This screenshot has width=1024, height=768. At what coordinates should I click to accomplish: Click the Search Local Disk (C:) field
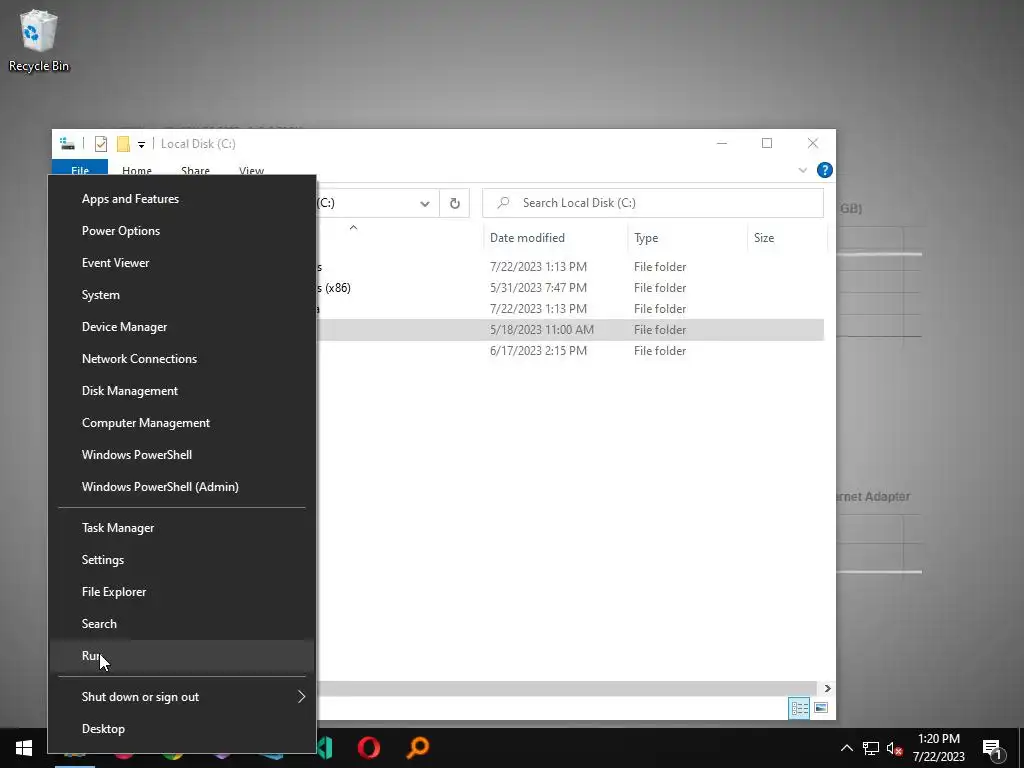point(652,203)
